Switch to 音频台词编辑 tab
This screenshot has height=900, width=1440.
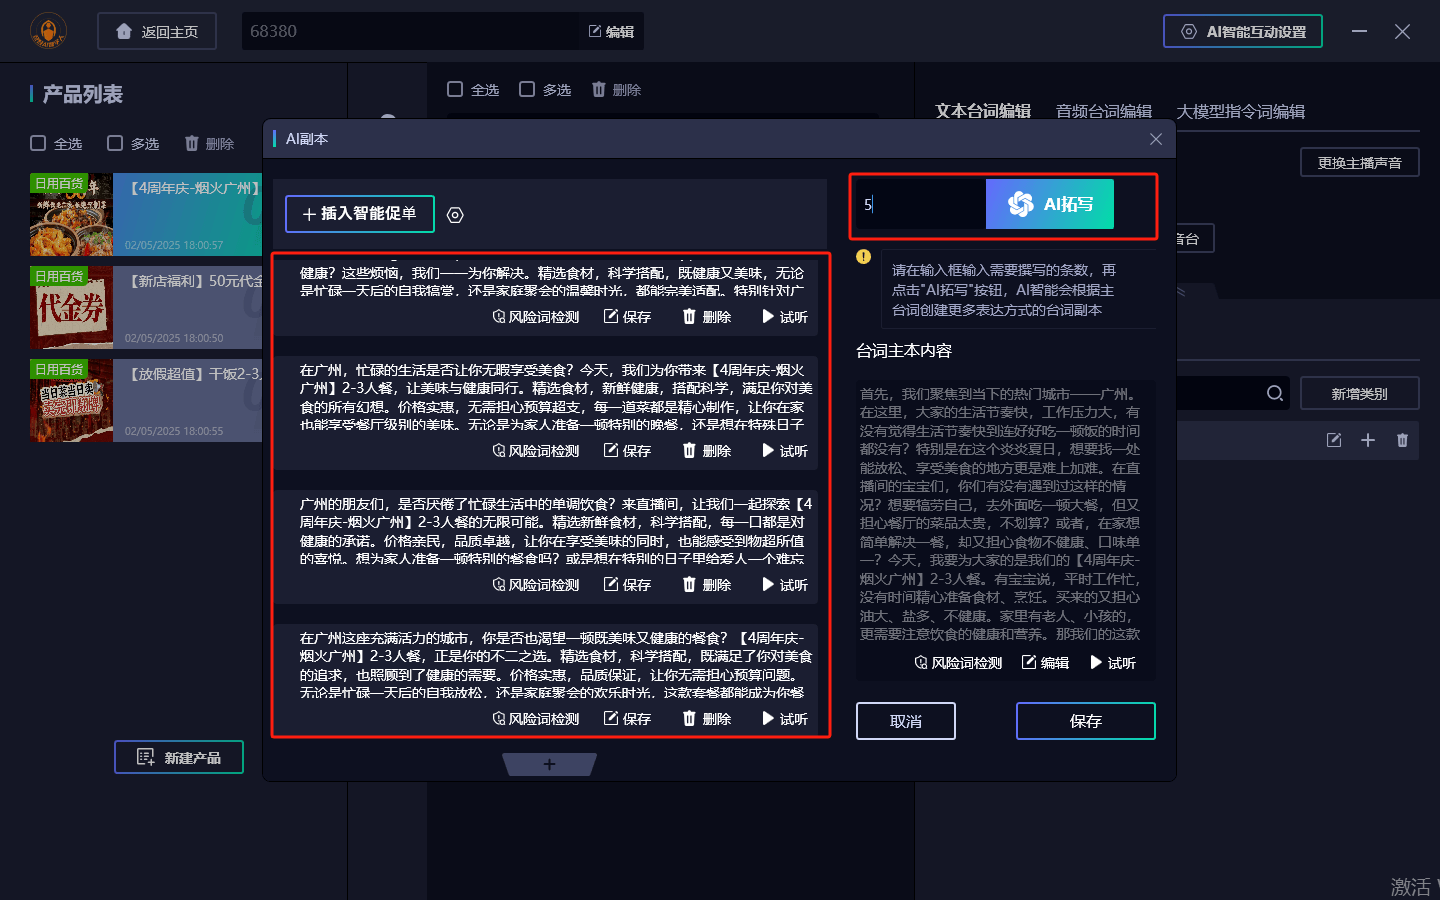pyautogui.click(x=1103, y=111)
